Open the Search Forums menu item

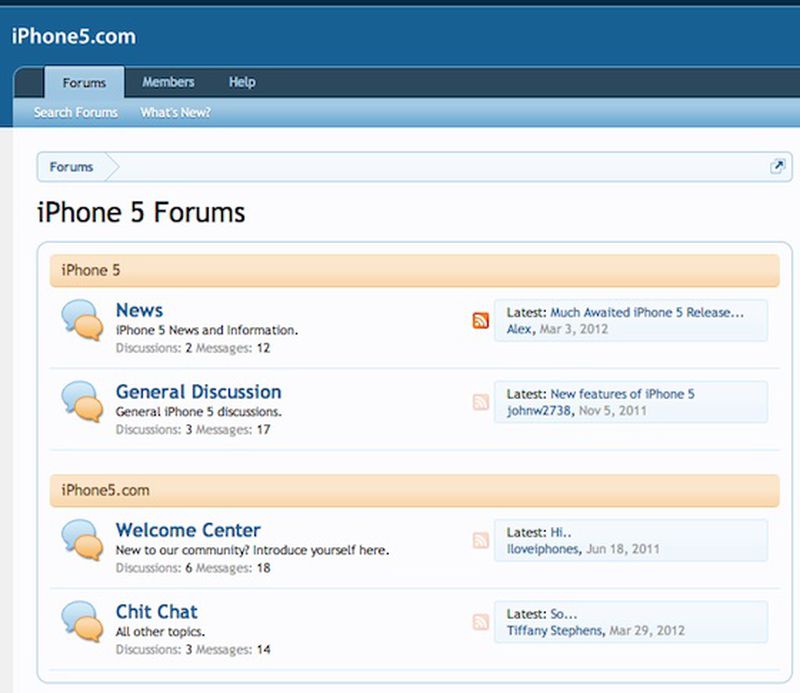[75, 112]
